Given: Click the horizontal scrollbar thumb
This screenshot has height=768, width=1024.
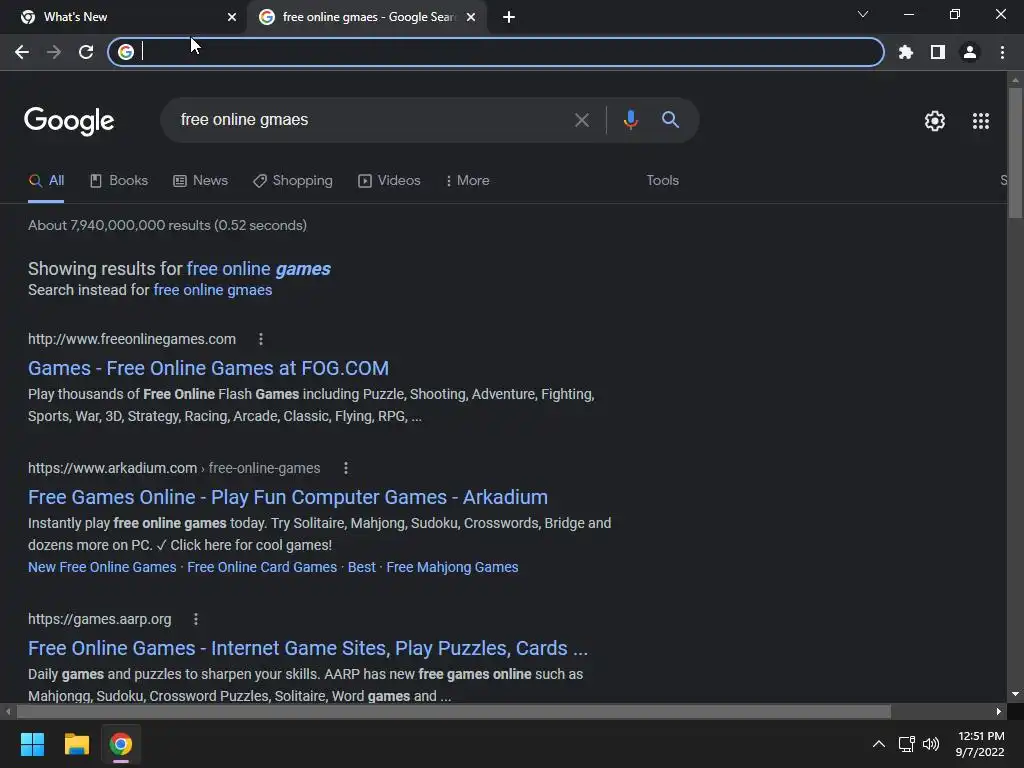Looking at the screenshot, I should pyautogui.click(x=454, y=712).
